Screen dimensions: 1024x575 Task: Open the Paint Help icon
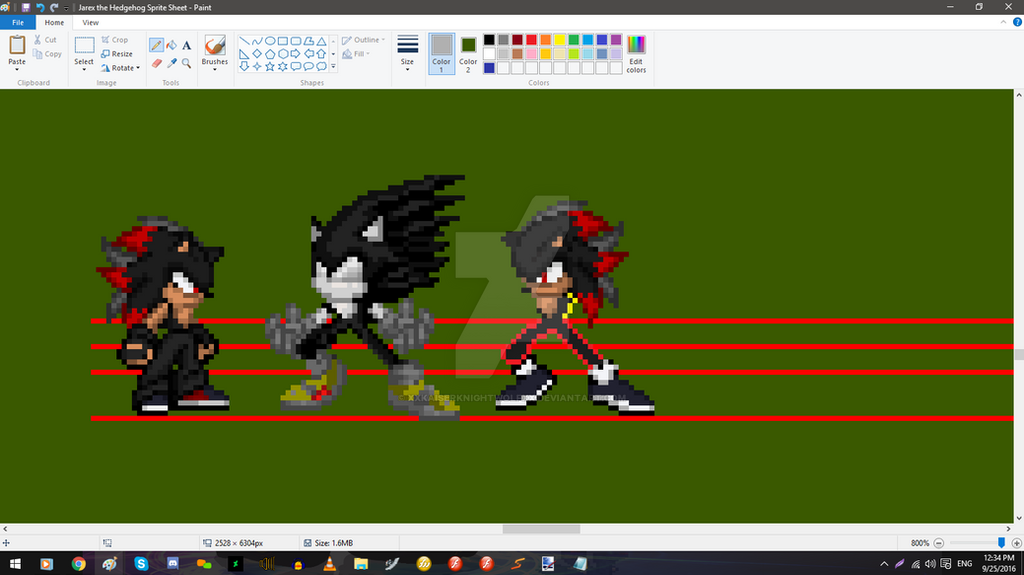click(x=1017, y=22)
